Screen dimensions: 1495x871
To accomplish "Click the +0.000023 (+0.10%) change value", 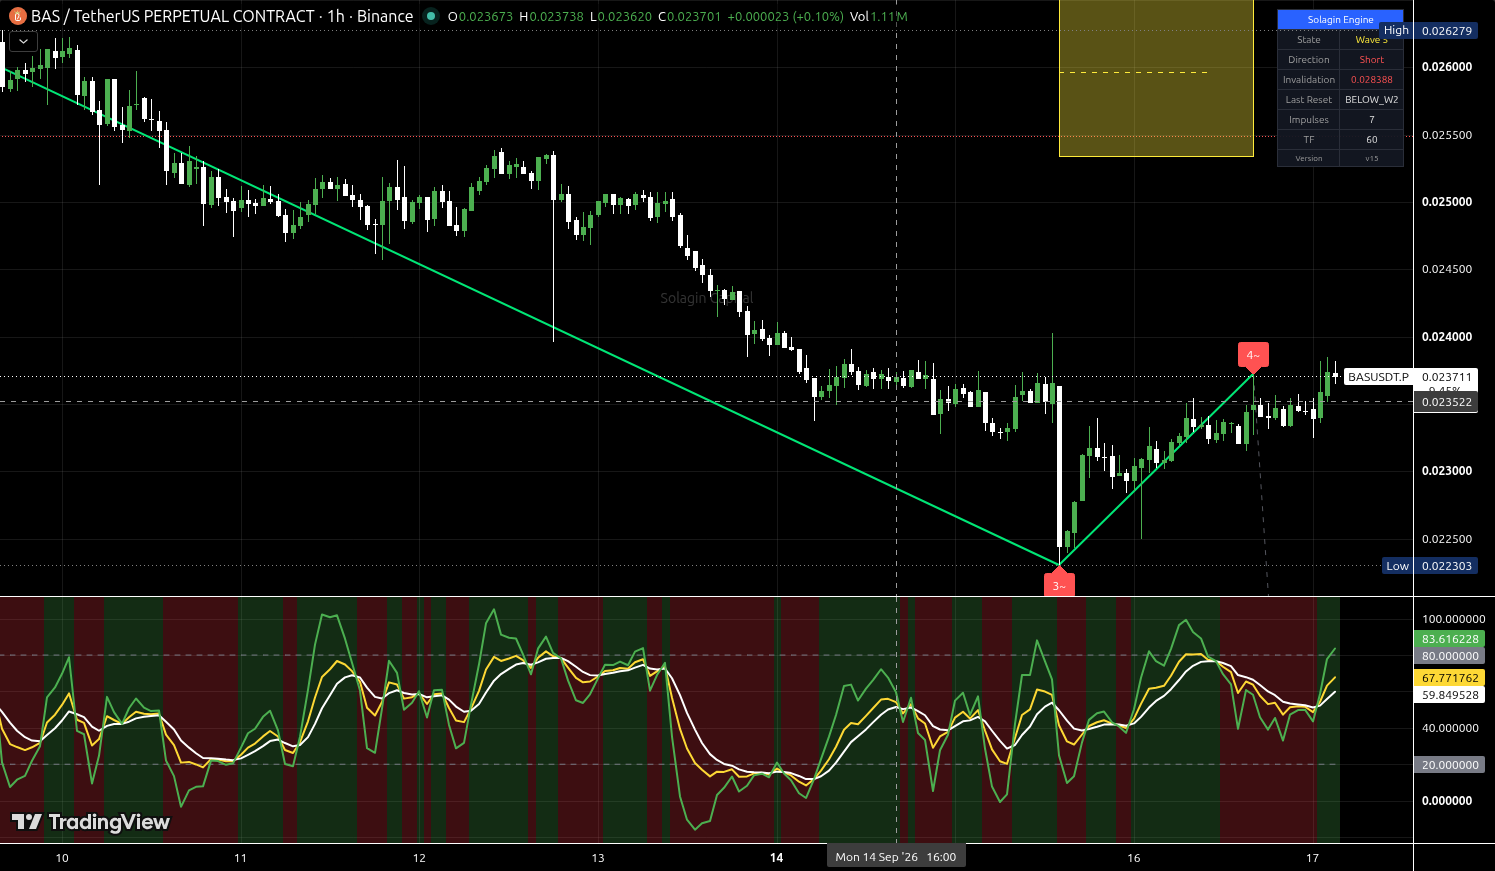I will [x=785, y=16].
